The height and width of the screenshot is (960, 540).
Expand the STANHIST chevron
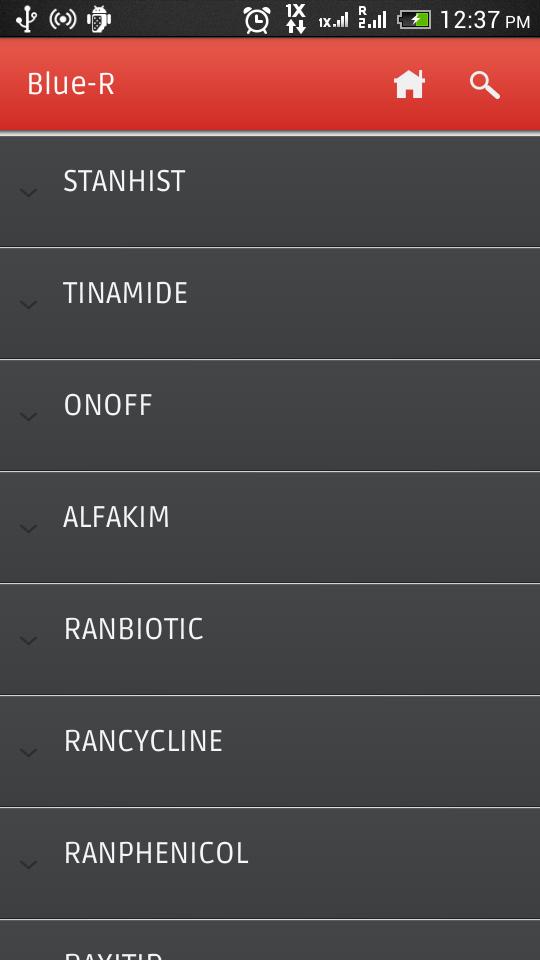click(28, 192)
